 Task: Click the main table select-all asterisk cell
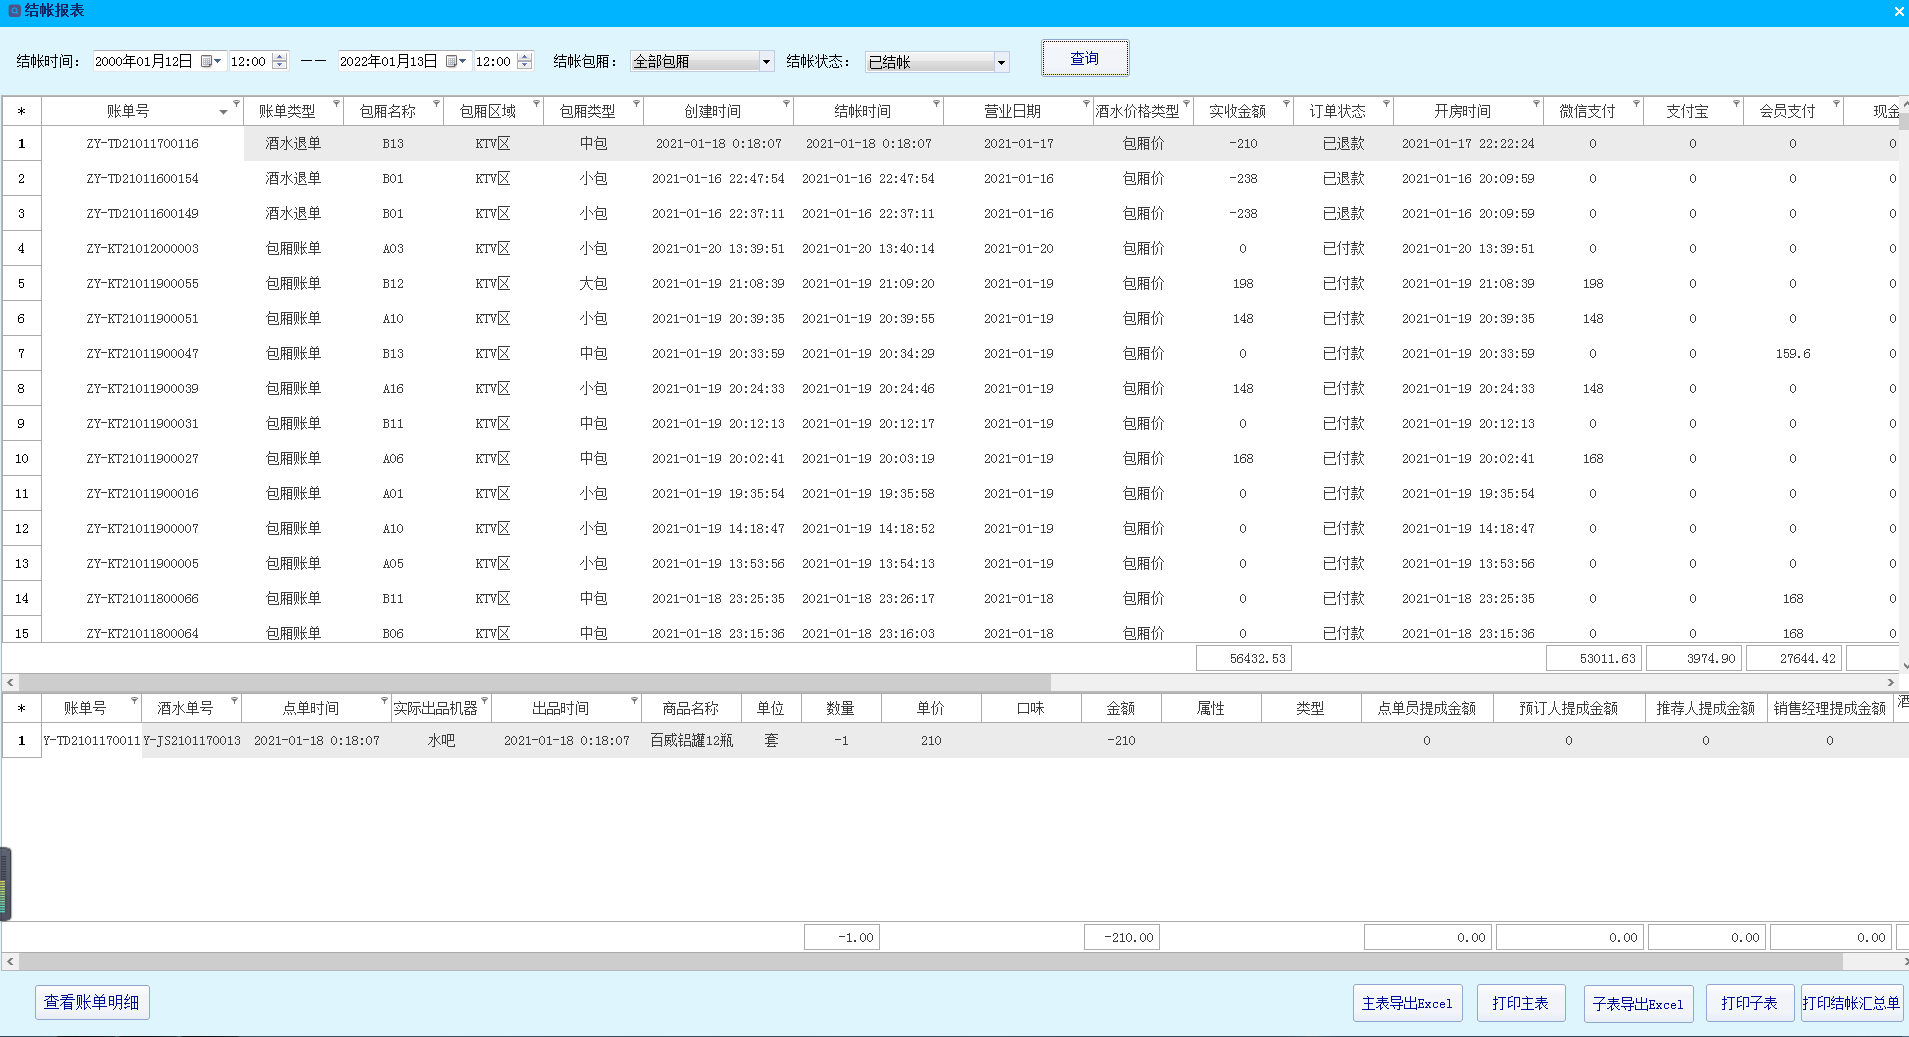click(21, 111)
